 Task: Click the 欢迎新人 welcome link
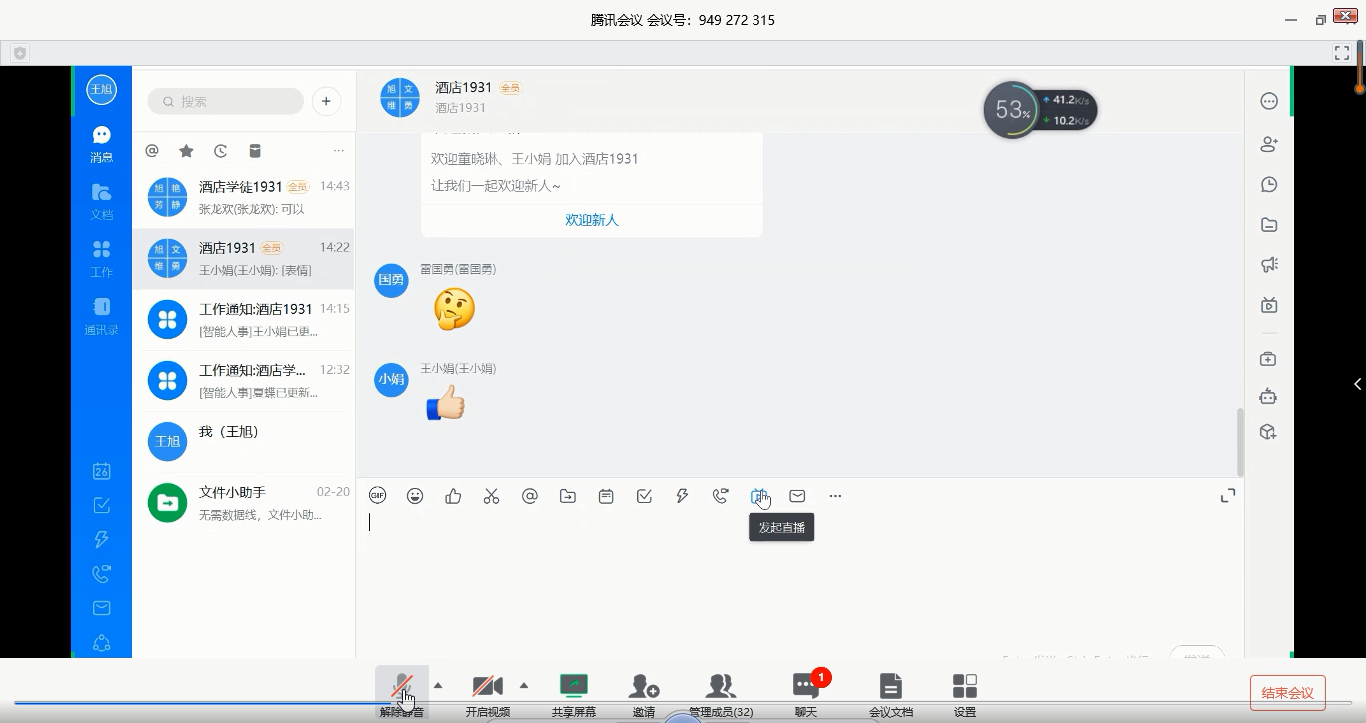[591, 220]
